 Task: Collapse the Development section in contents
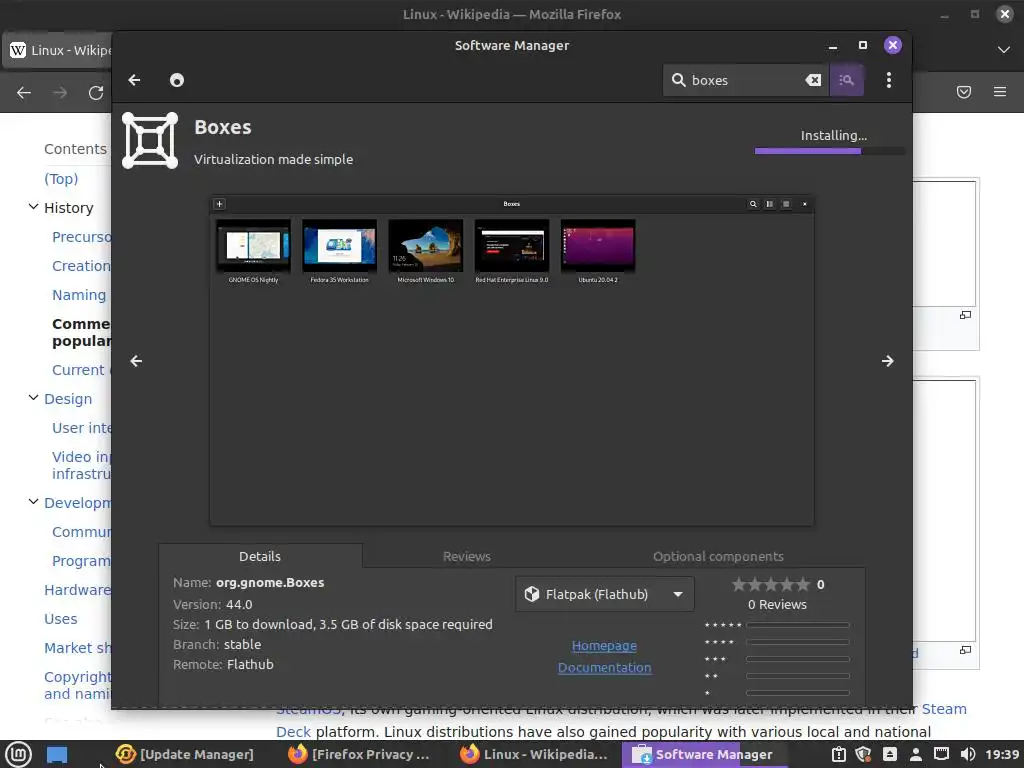pos(33,502)
